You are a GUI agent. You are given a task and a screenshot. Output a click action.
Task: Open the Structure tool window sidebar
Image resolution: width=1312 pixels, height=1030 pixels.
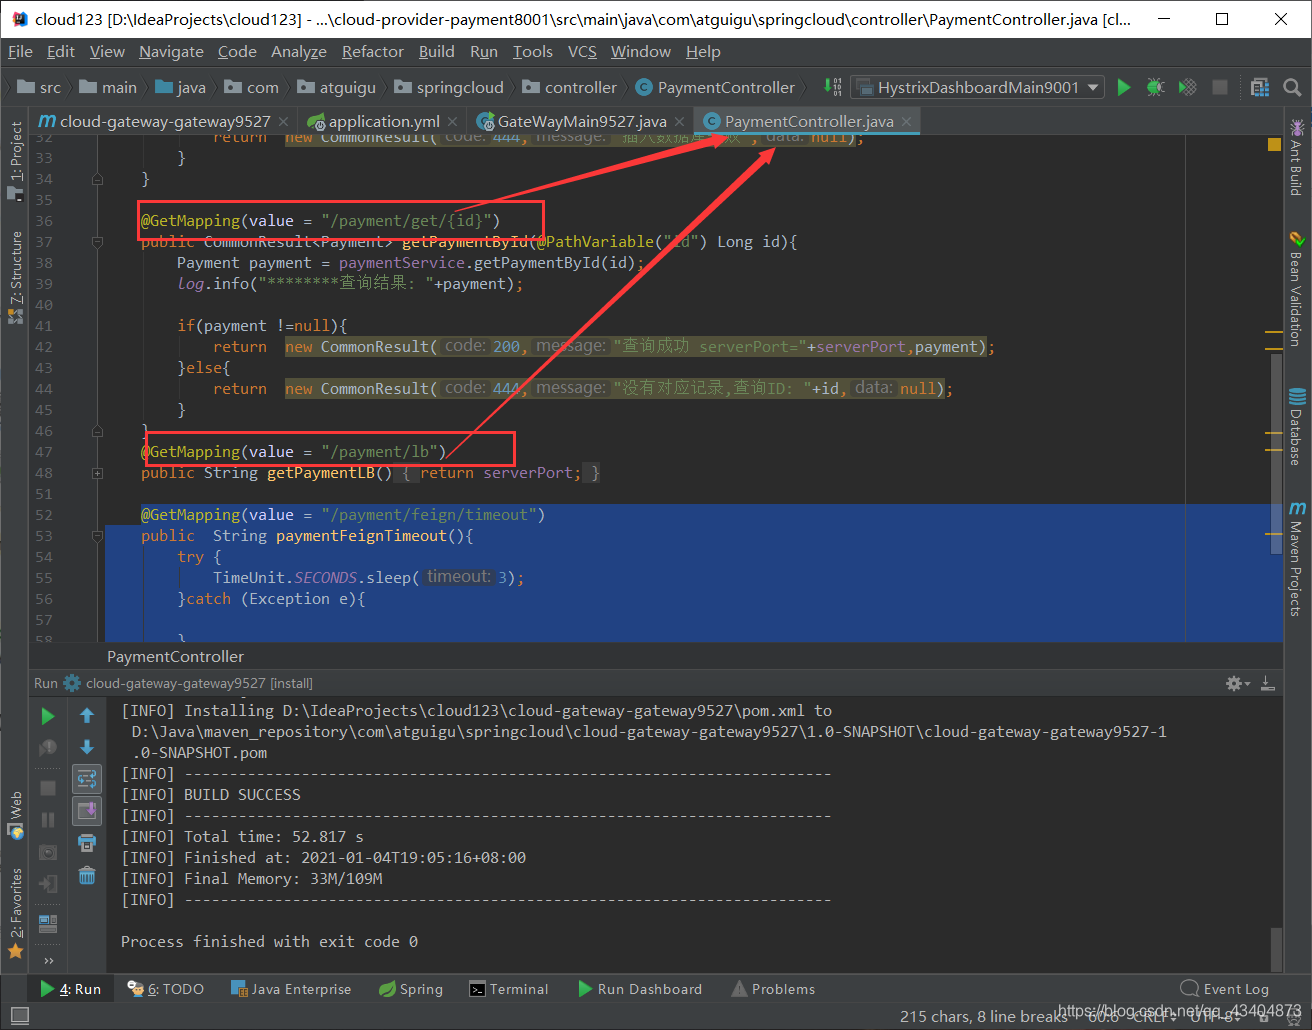(15, 278)
